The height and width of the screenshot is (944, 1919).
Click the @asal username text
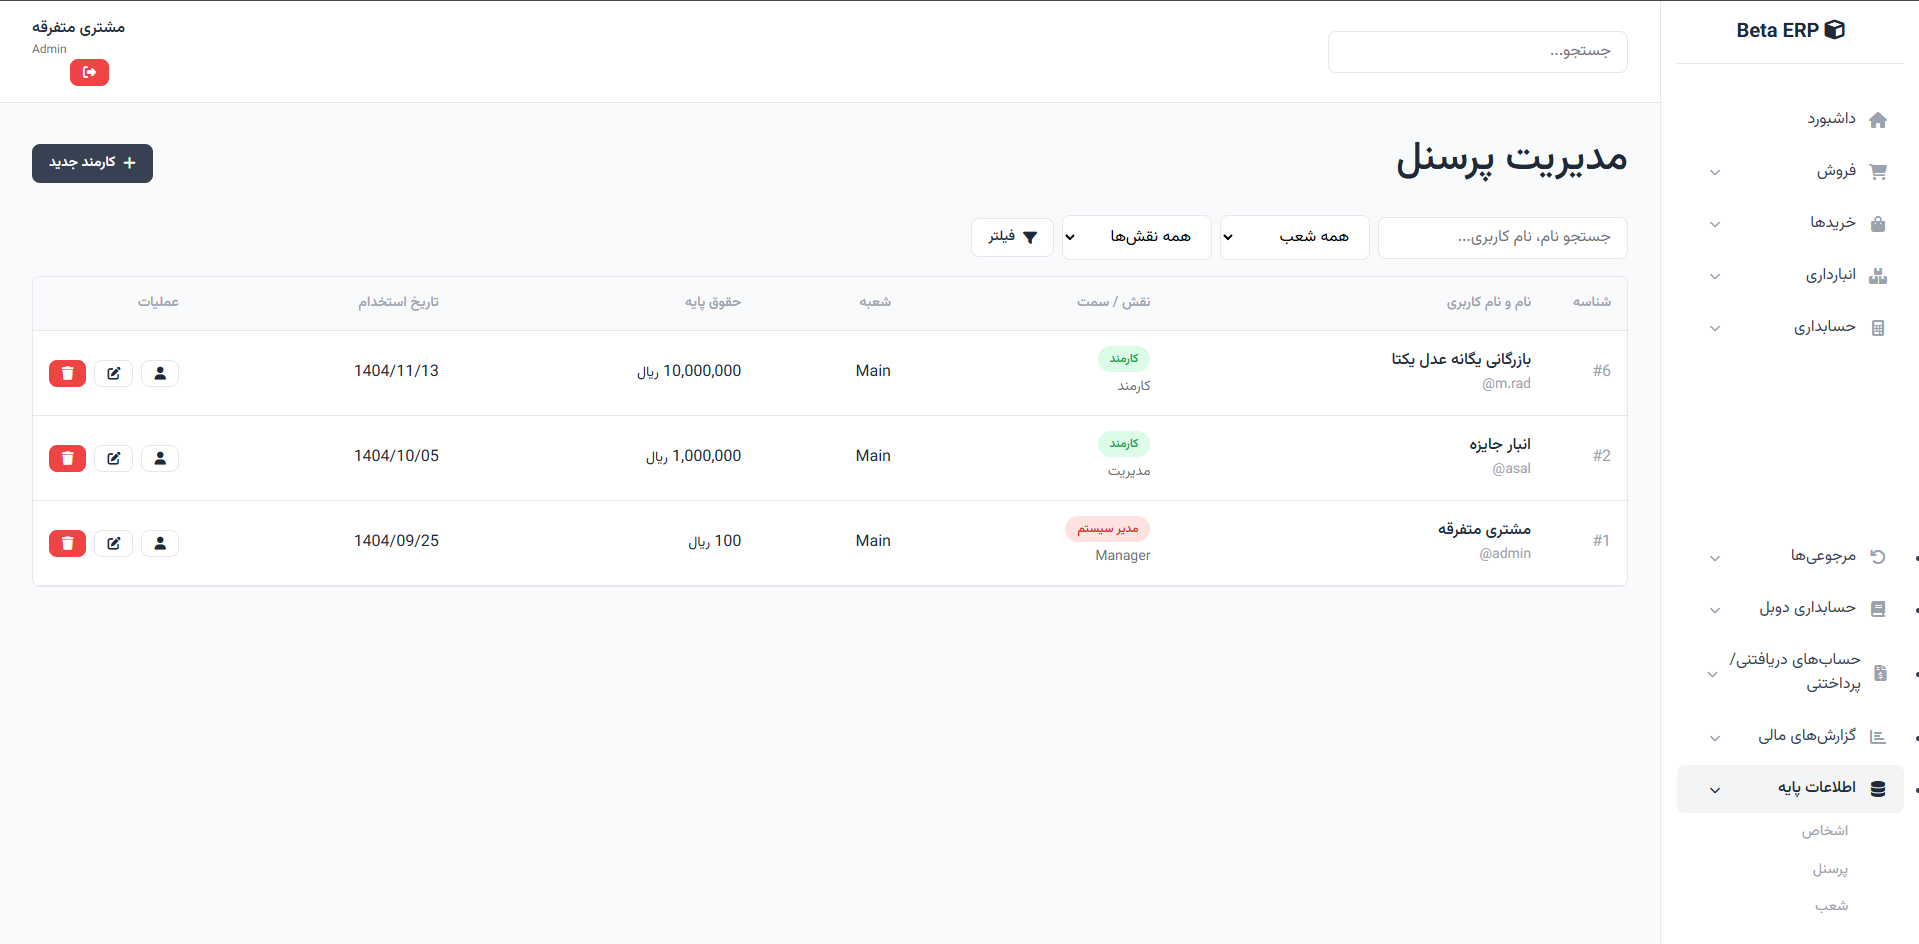1511,469
